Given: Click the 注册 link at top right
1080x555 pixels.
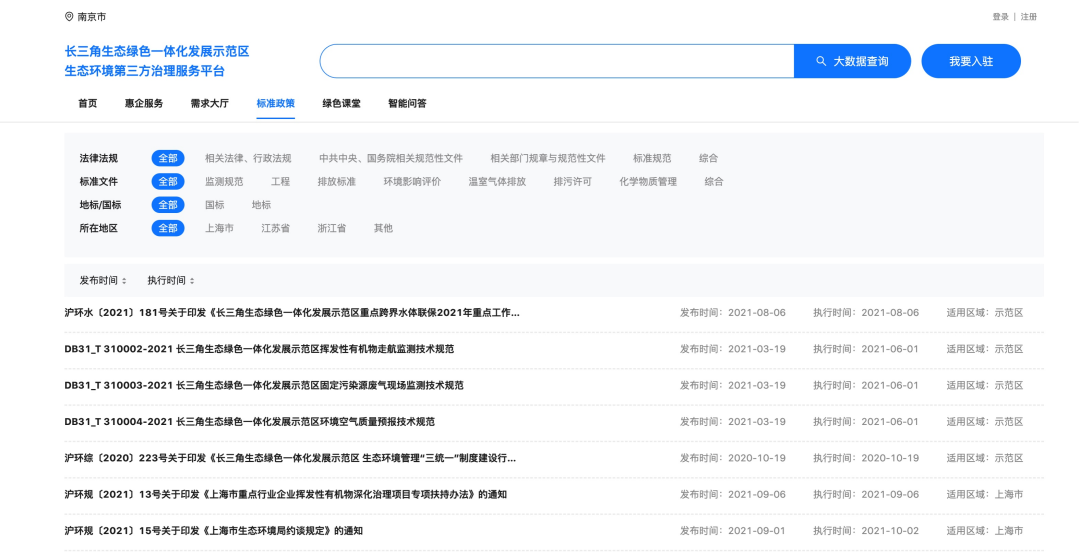Looking at the screenshot, I should click(1028, 17).
